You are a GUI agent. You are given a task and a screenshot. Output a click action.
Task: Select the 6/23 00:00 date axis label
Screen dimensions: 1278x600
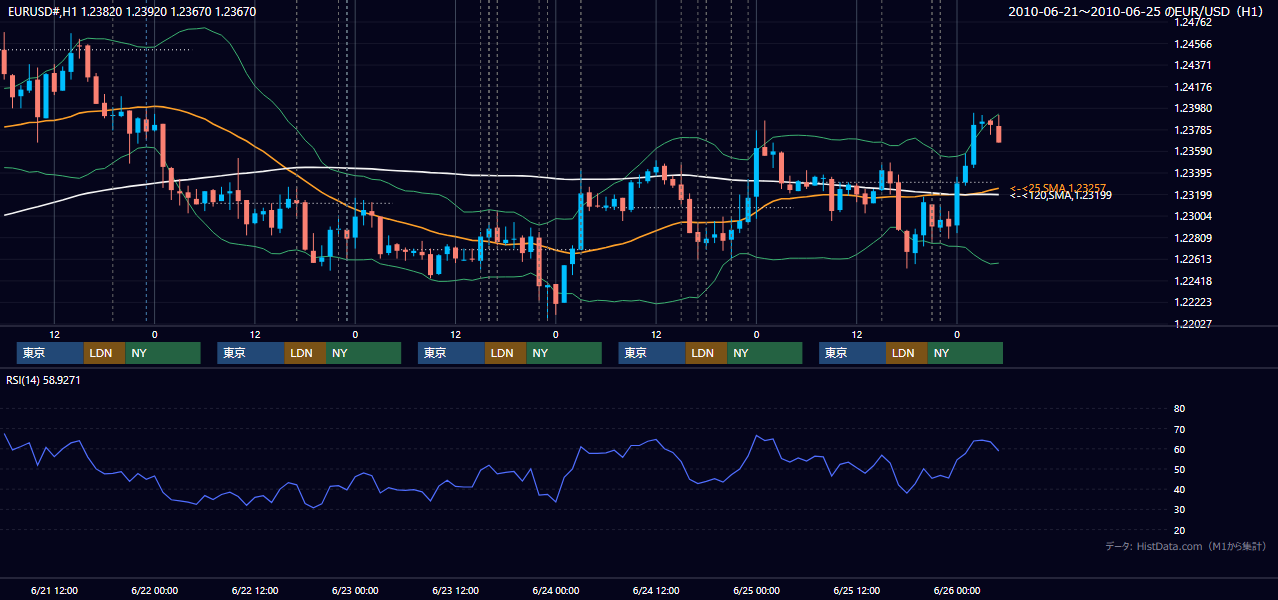[355, 590]
